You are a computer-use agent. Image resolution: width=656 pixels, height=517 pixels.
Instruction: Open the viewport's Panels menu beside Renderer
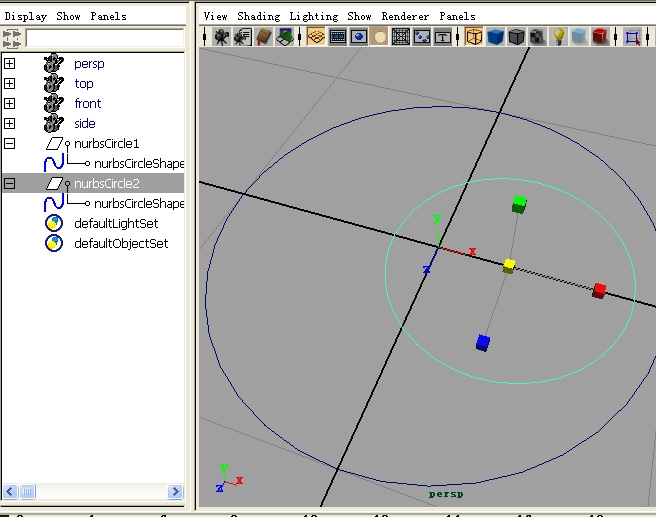point(457,16)
